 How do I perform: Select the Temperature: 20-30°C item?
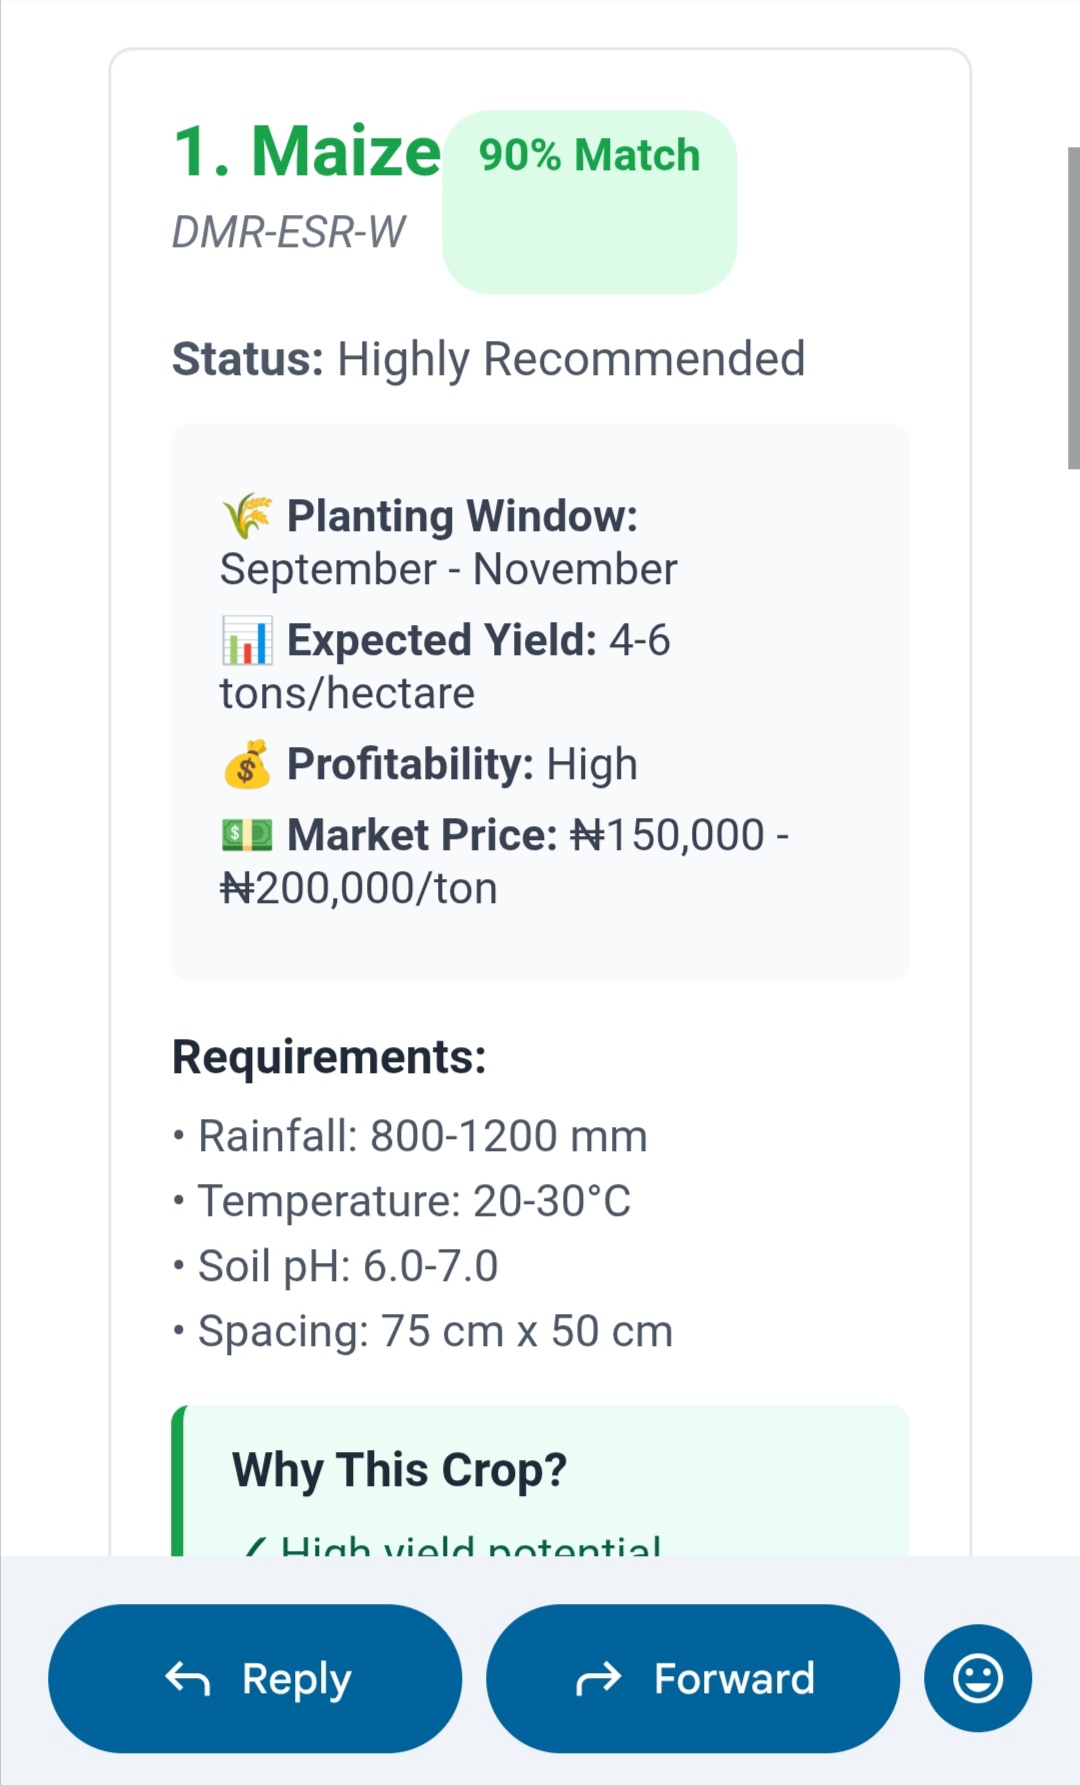click(413, 1201)
